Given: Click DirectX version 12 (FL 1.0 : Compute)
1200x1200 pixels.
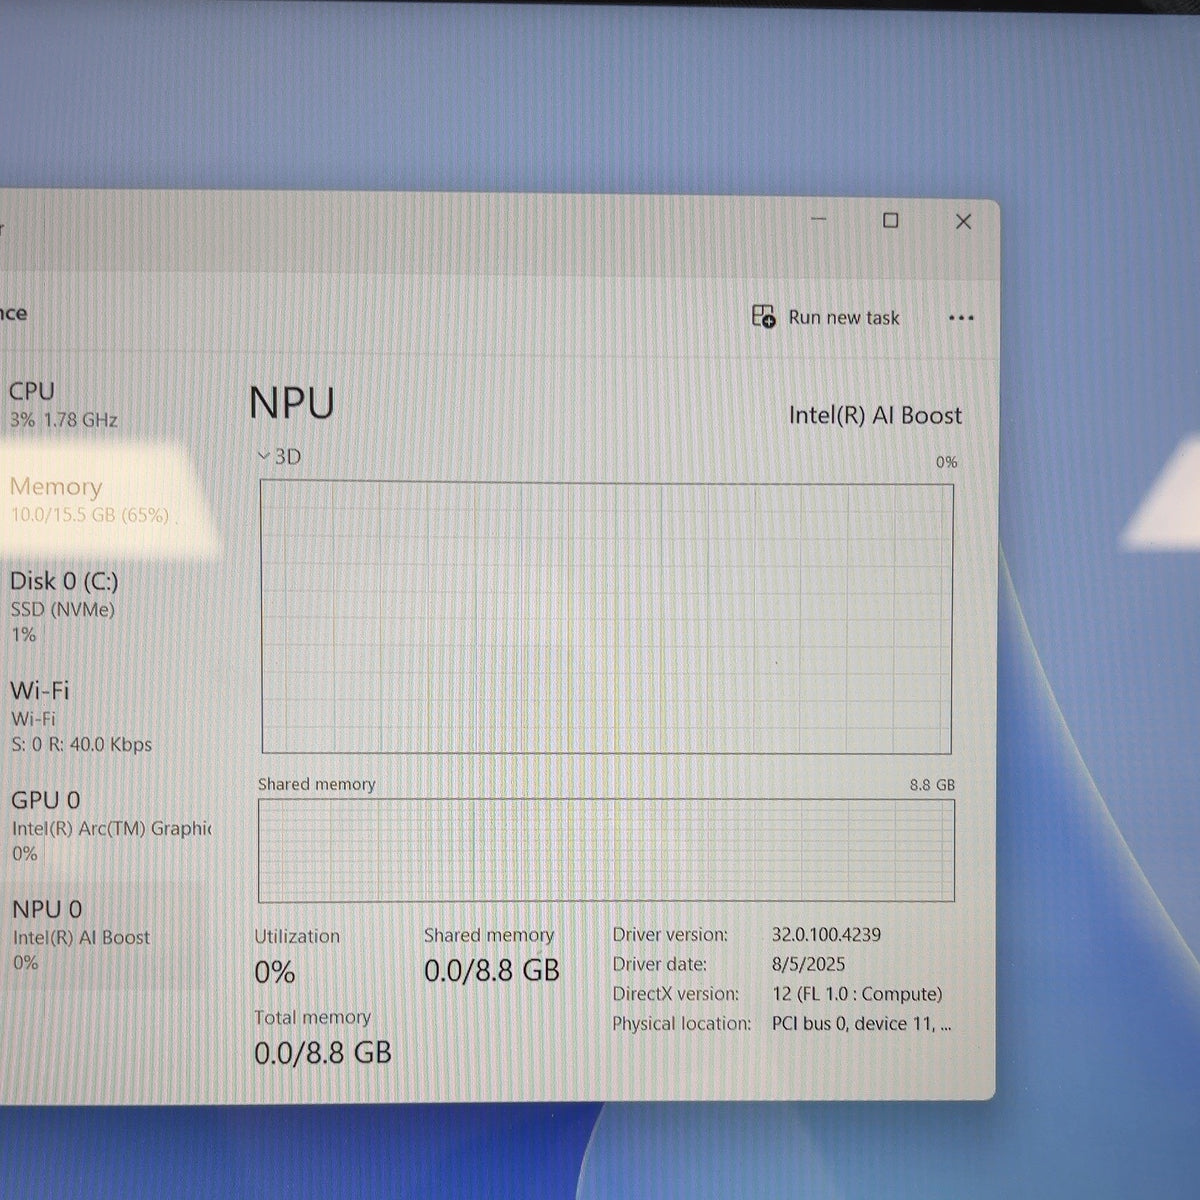Looking at the screenshot, I should point(857,994).
